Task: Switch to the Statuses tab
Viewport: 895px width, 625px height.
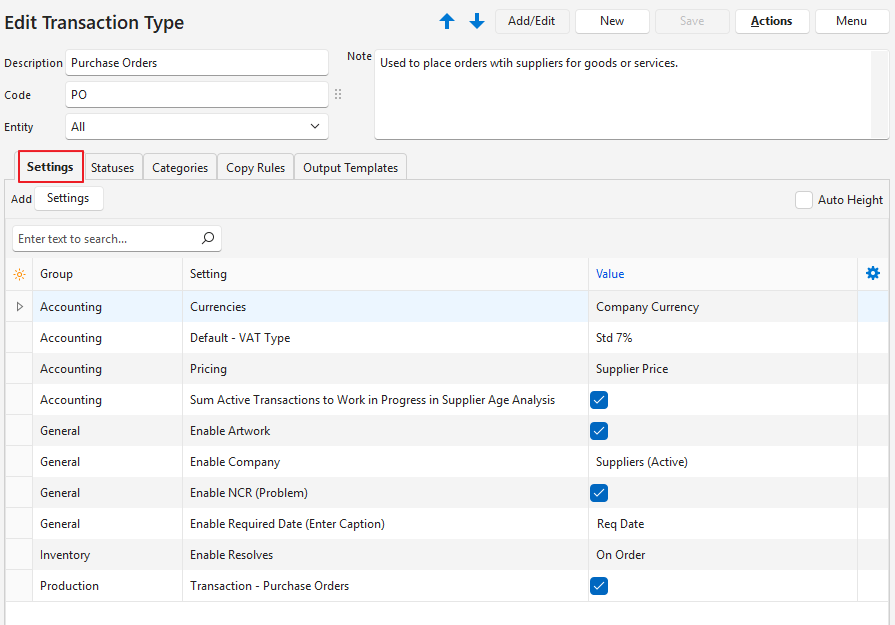Action: click(x=112, y=168)
